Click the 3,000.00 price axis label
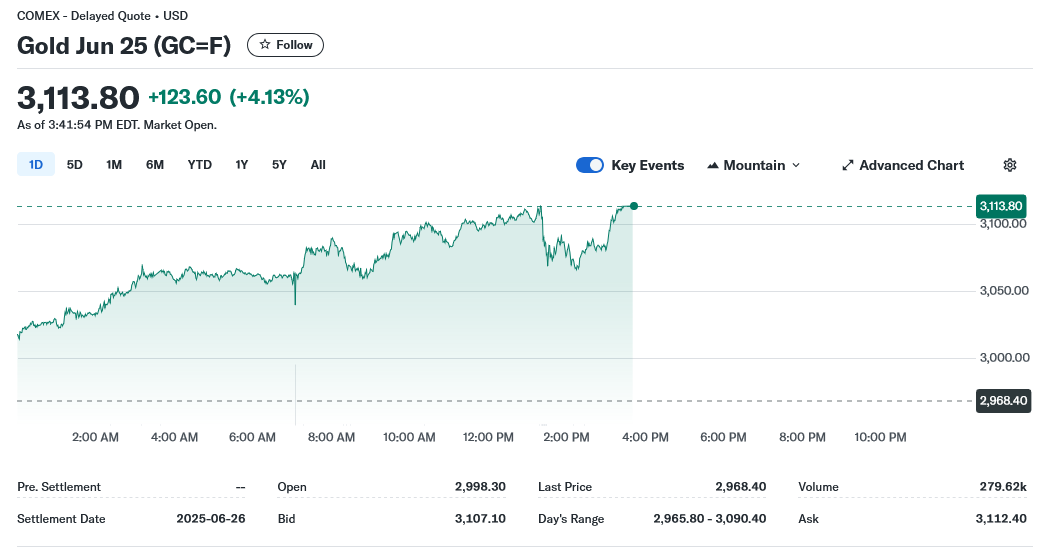Image resolution: width=1057 pixels, height=552 pixels. pyautogui.click(x=1004, y=357)
